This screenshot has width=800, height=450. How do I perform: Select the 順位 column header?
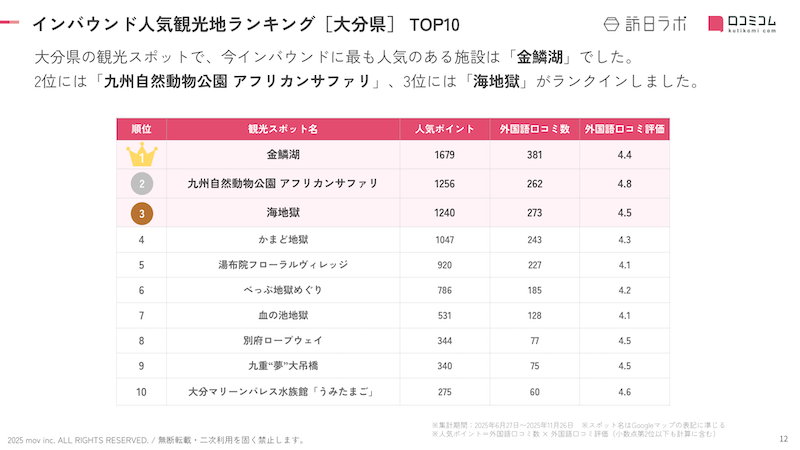pos(142,129)
